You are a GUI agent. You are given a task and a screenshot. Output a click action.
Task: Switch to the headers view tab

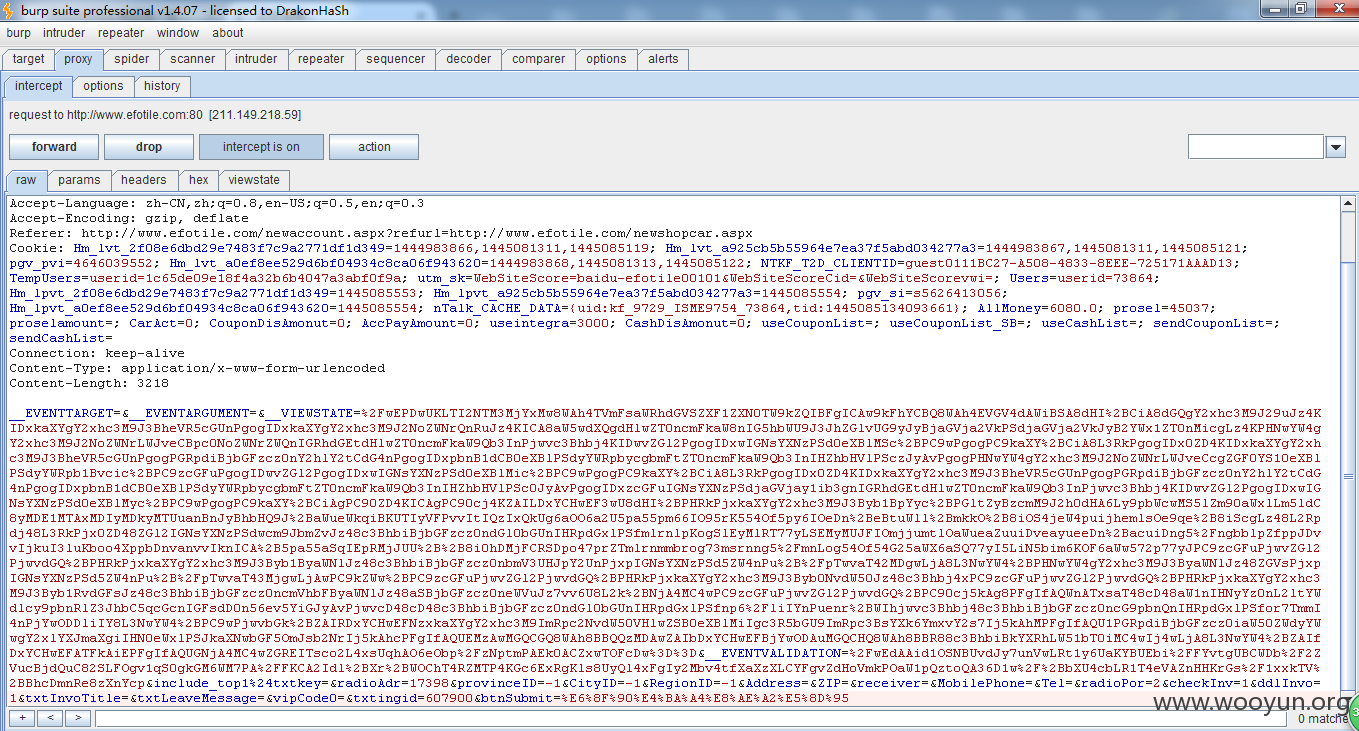[144, 180]
